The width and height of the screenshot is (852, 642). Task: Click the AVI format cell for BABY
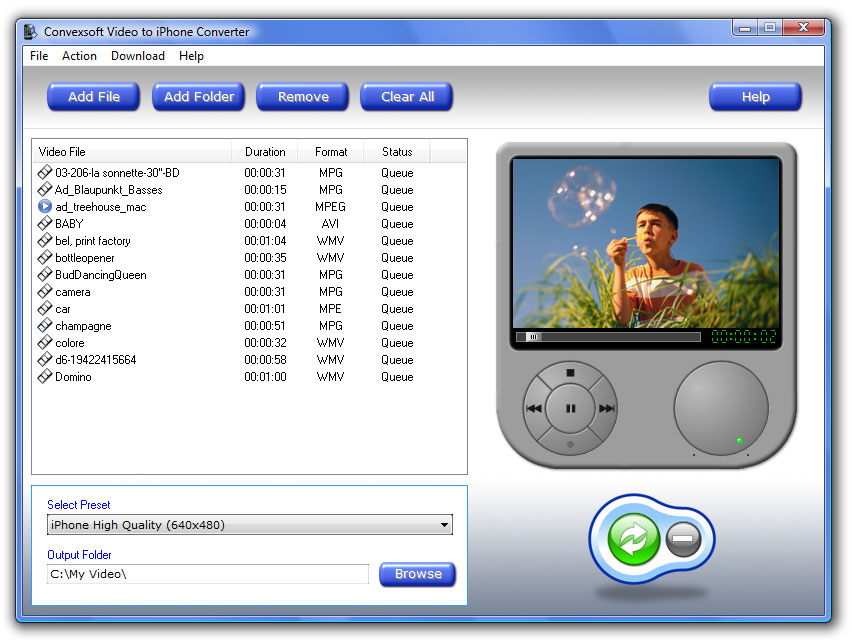coord(330,224)
